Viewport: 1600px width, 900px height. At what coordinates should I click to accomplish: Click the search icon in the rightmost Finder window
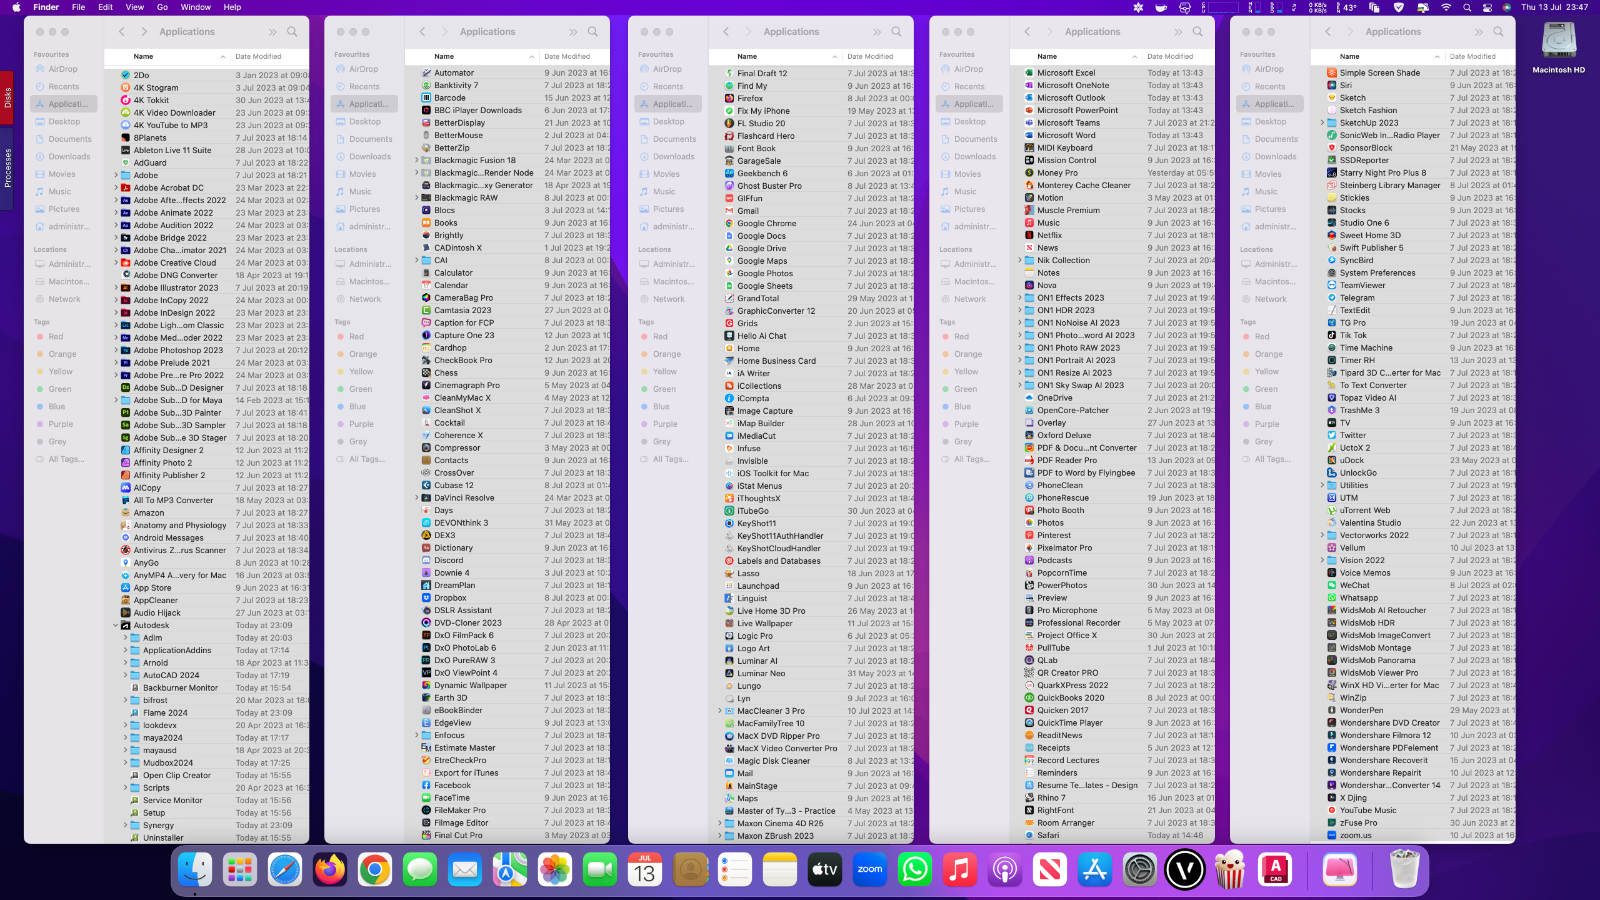1498,32
